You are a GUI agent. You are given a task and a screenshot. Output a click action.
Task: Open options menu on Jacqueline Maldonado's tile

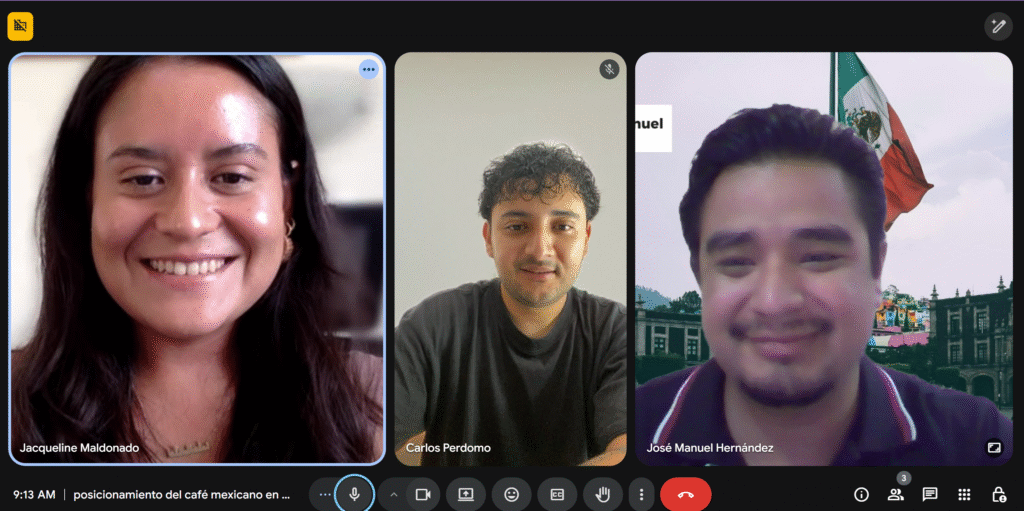click(x=369, y=69)
